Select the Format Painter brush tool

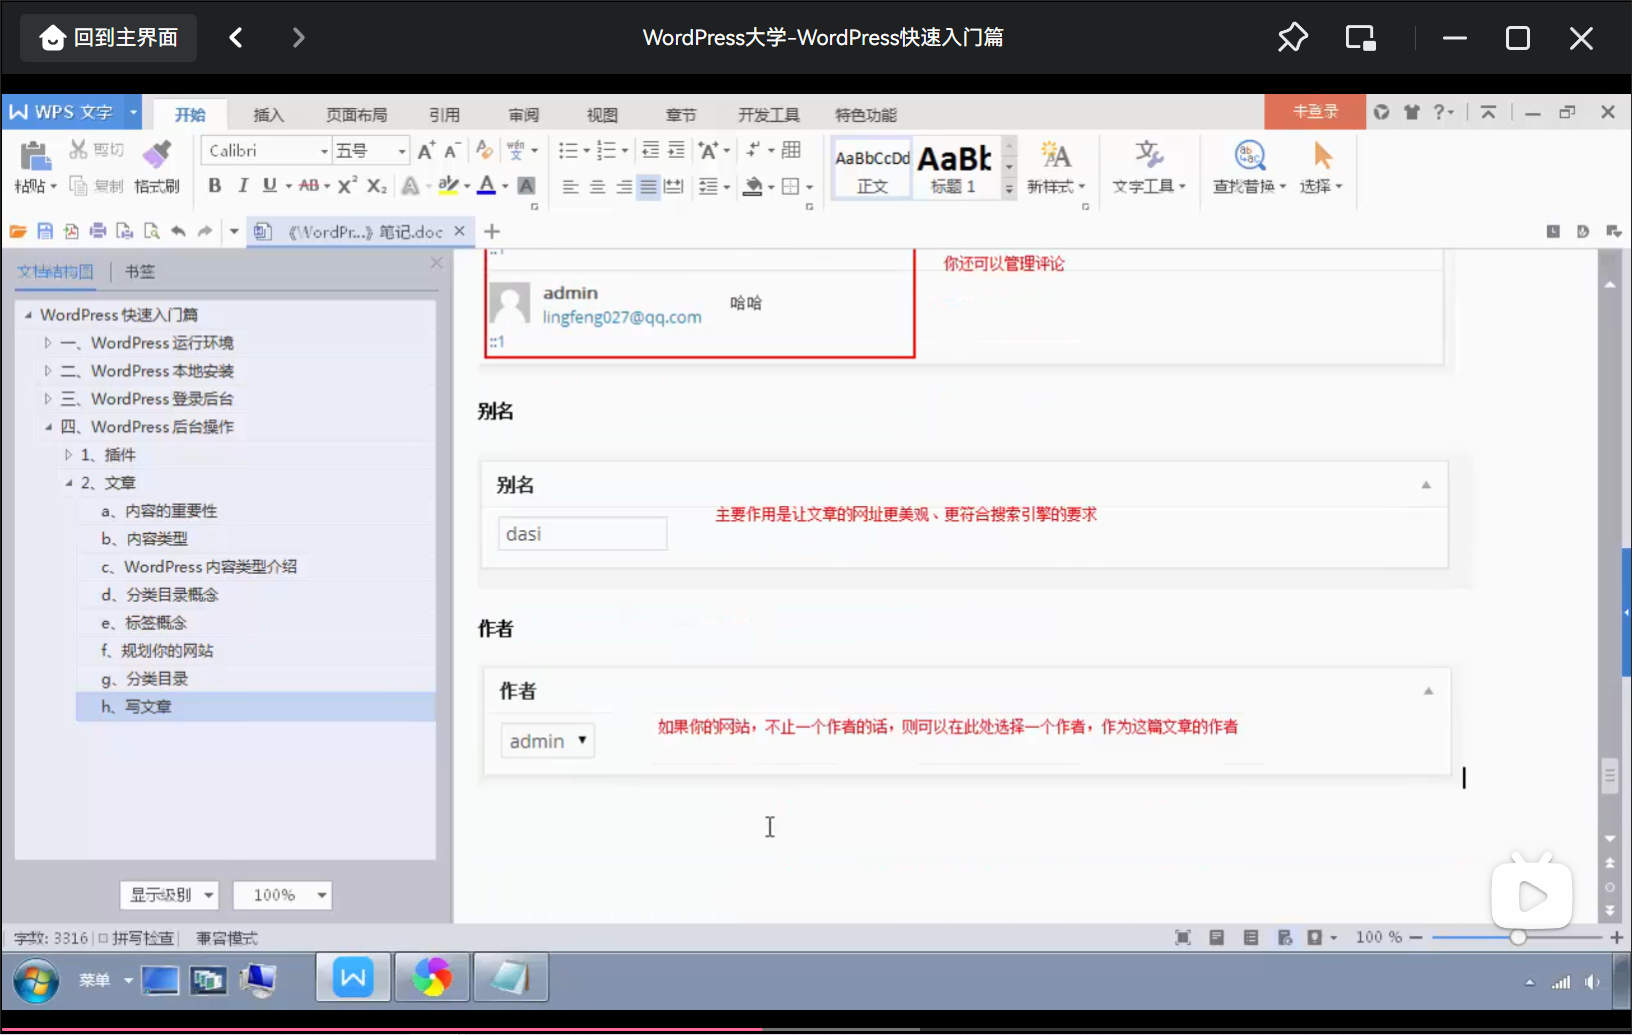pyautogui.click(x=157, y=155)
